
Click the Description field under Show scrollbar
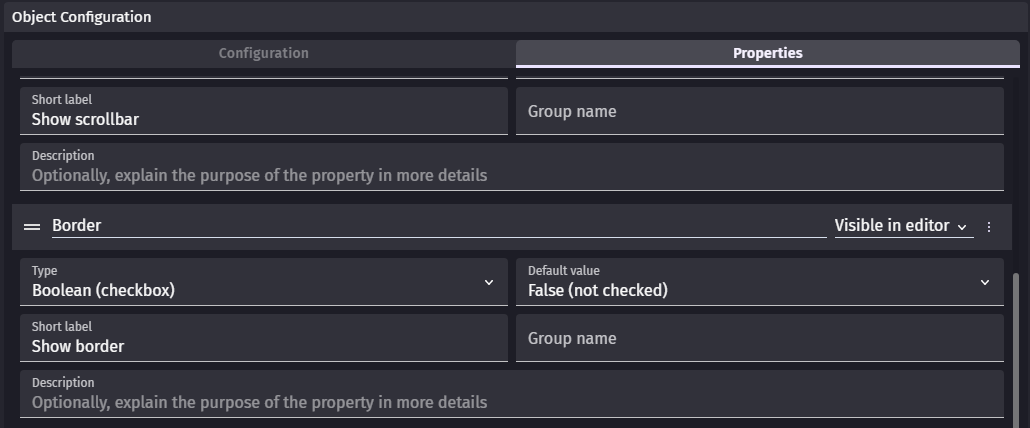[x=512, y=167]
